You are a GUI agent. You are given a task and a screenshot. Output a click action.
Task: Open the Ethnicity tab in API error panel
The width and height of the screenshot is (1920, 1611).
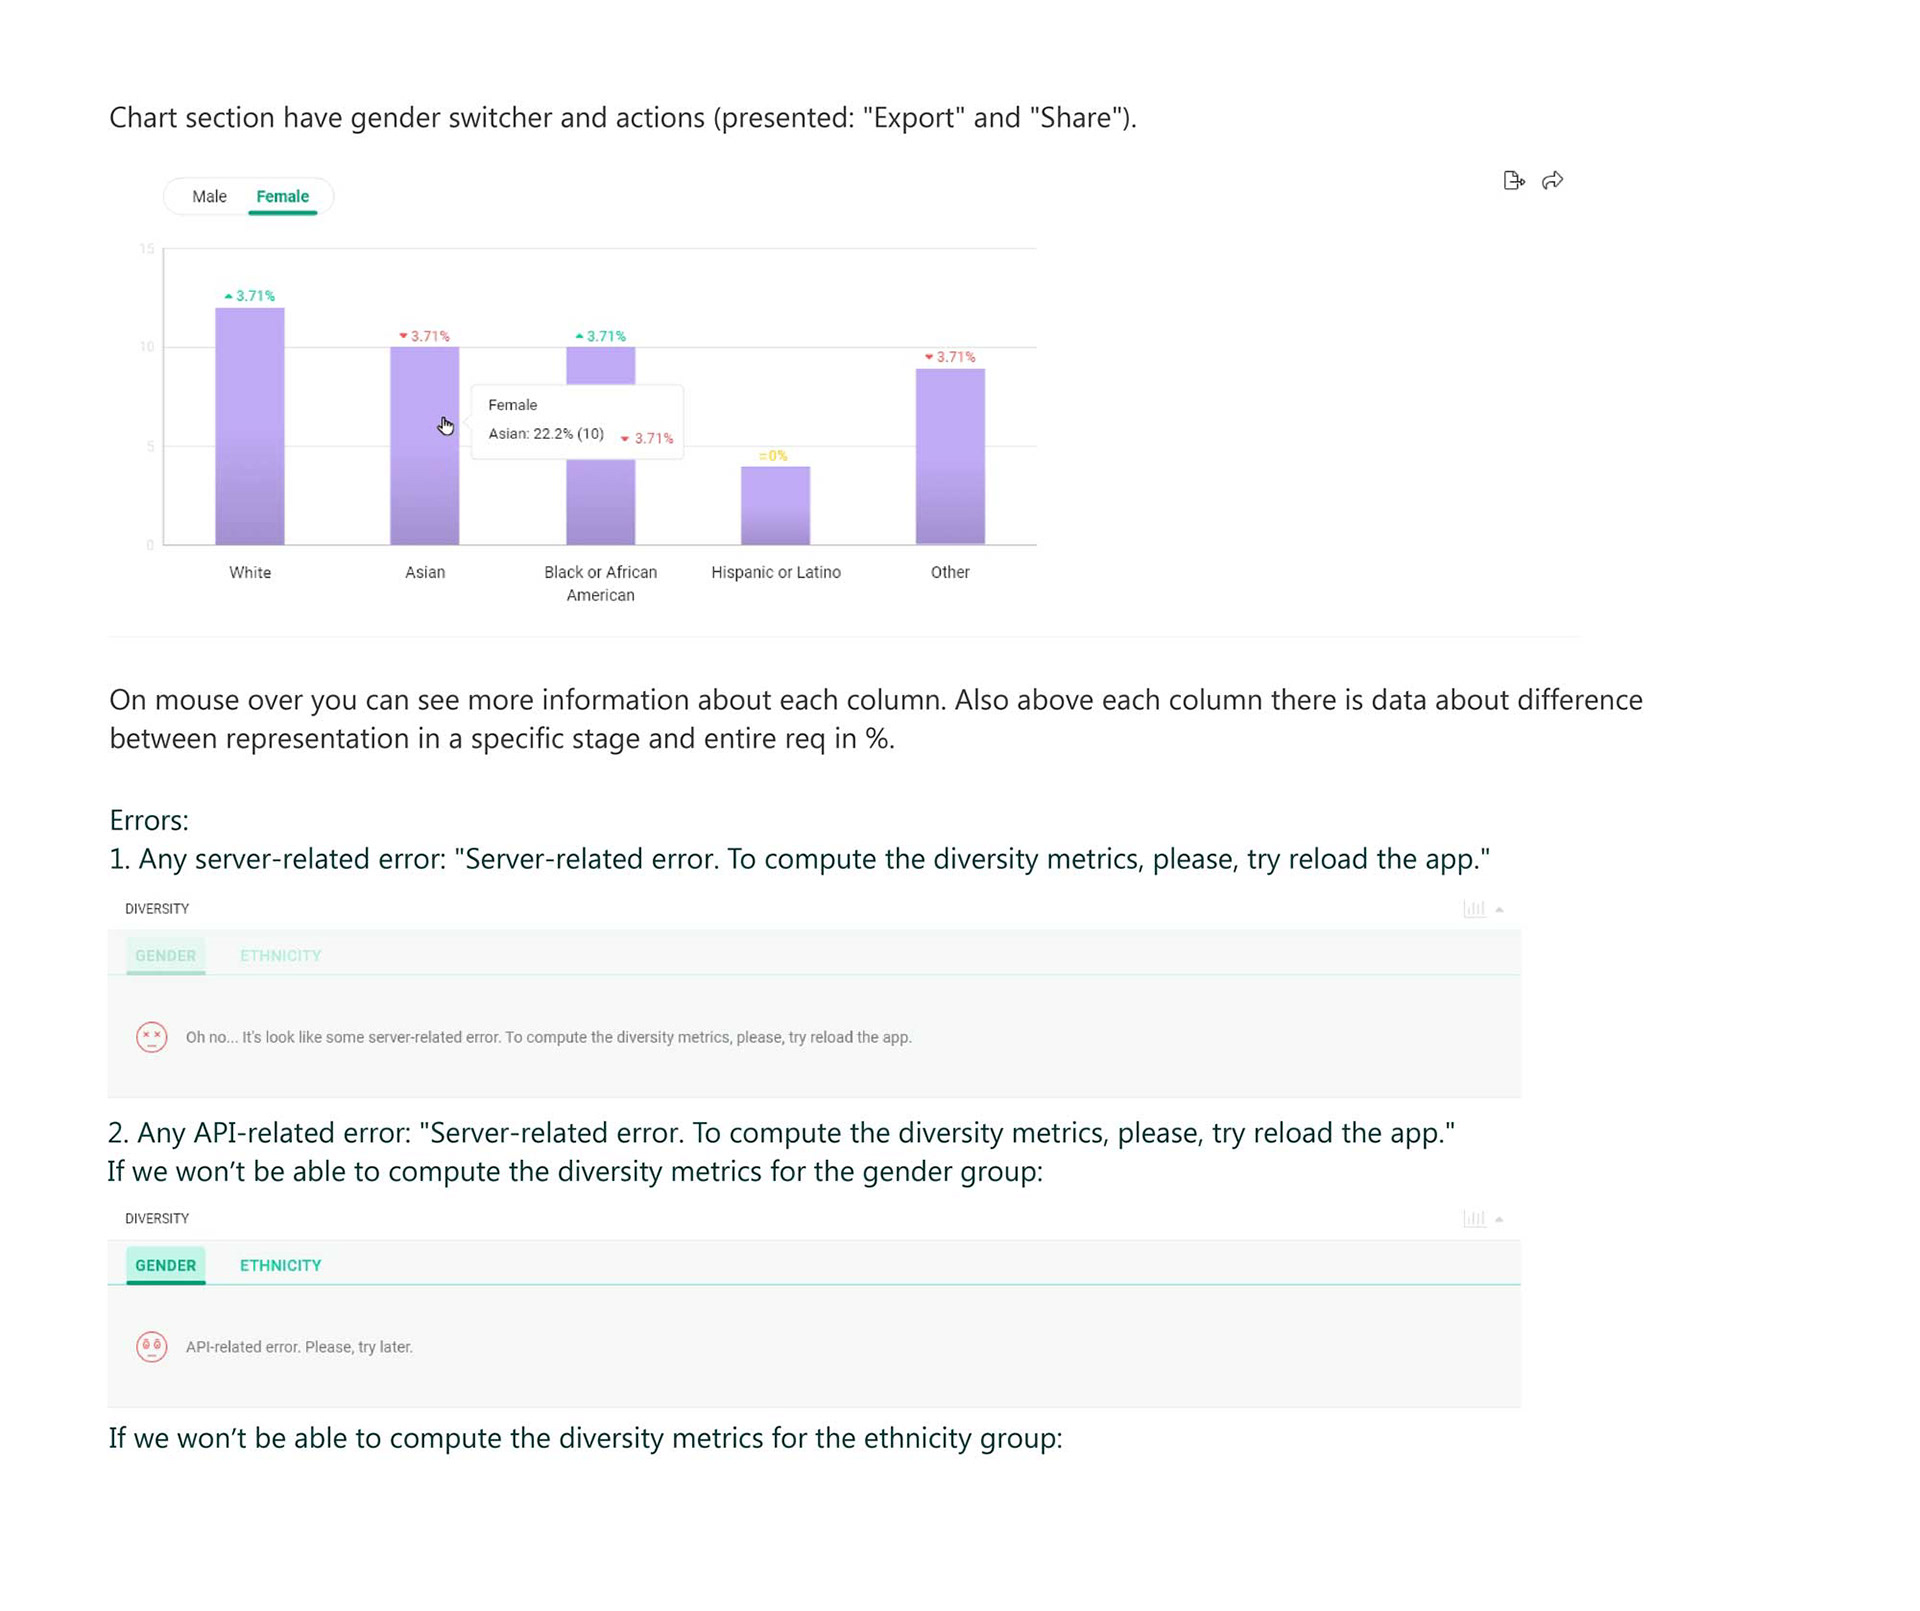(280, 1265)
